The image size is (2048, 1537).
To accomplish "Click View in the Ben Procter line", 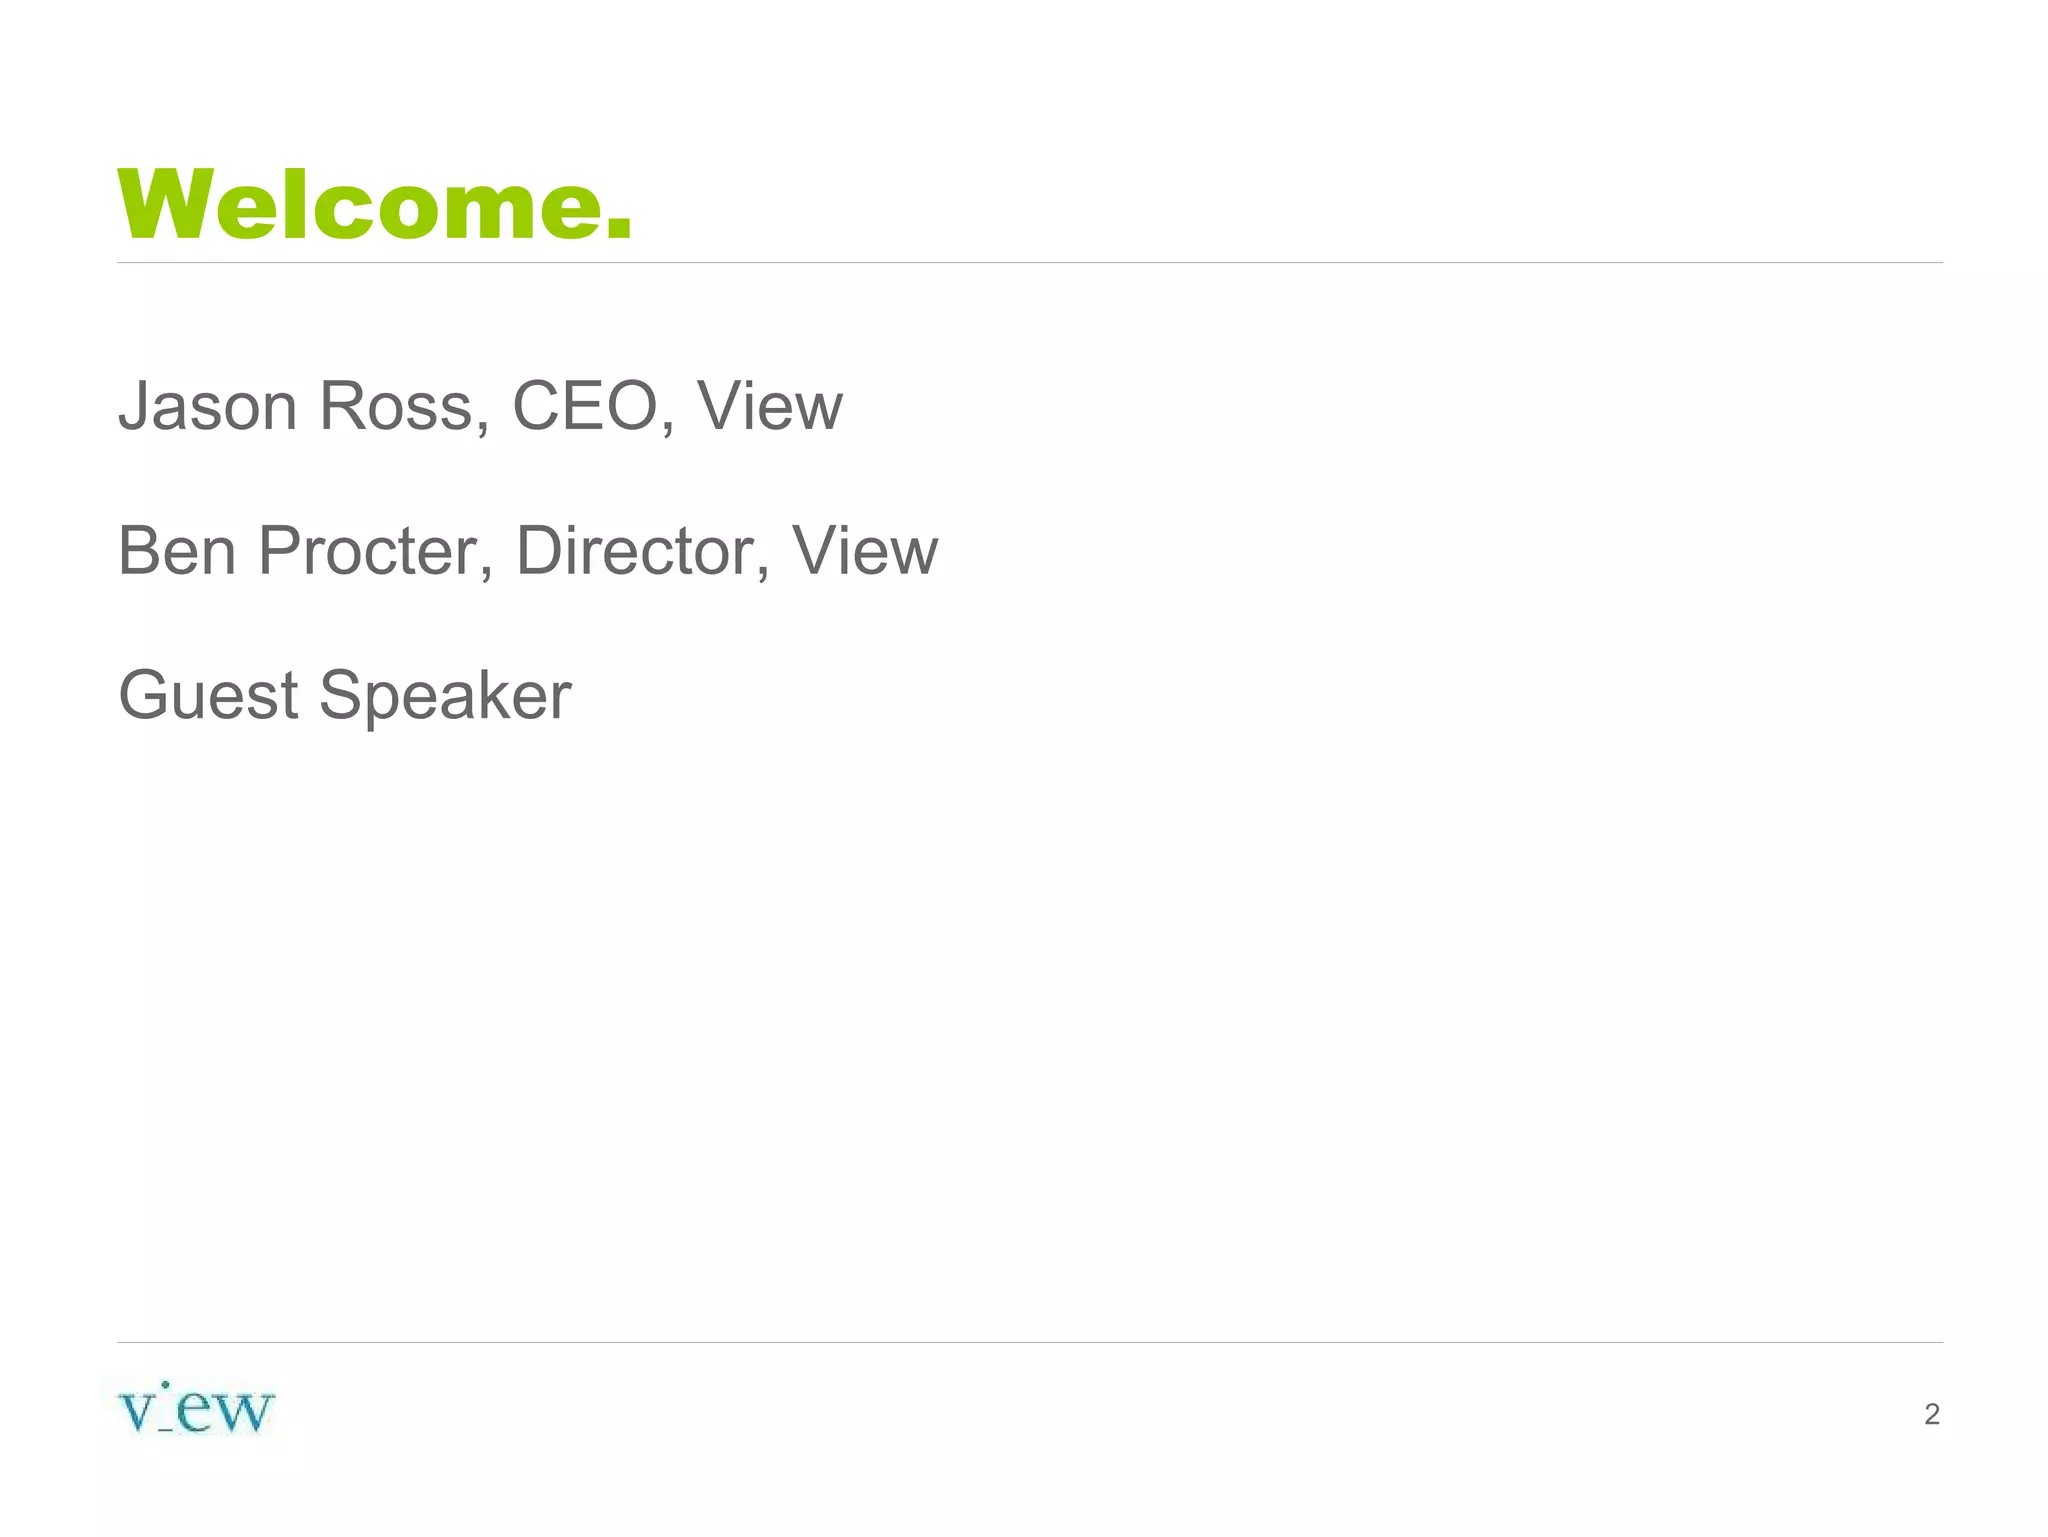I will click(865, 551).
